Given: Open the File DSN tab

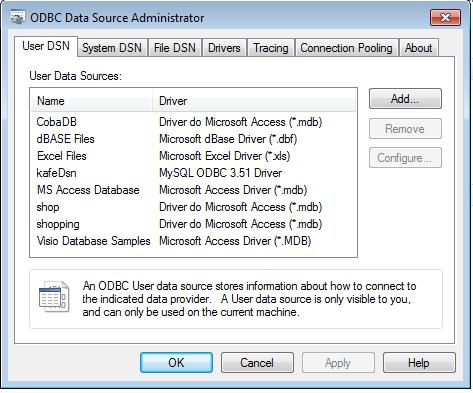Looking at the screenshot, I should [x=175, y=48].
